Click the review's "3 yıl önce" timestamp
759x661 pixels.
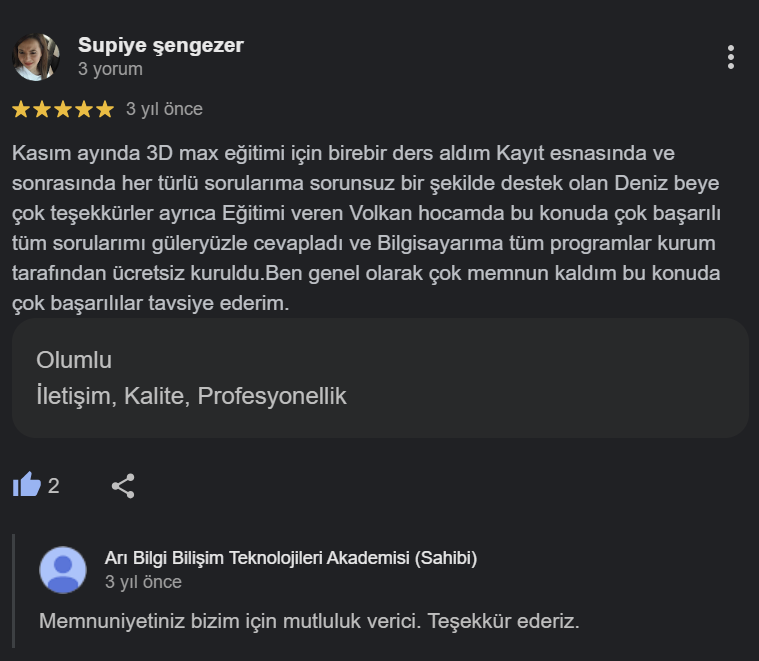click(164, 109)
